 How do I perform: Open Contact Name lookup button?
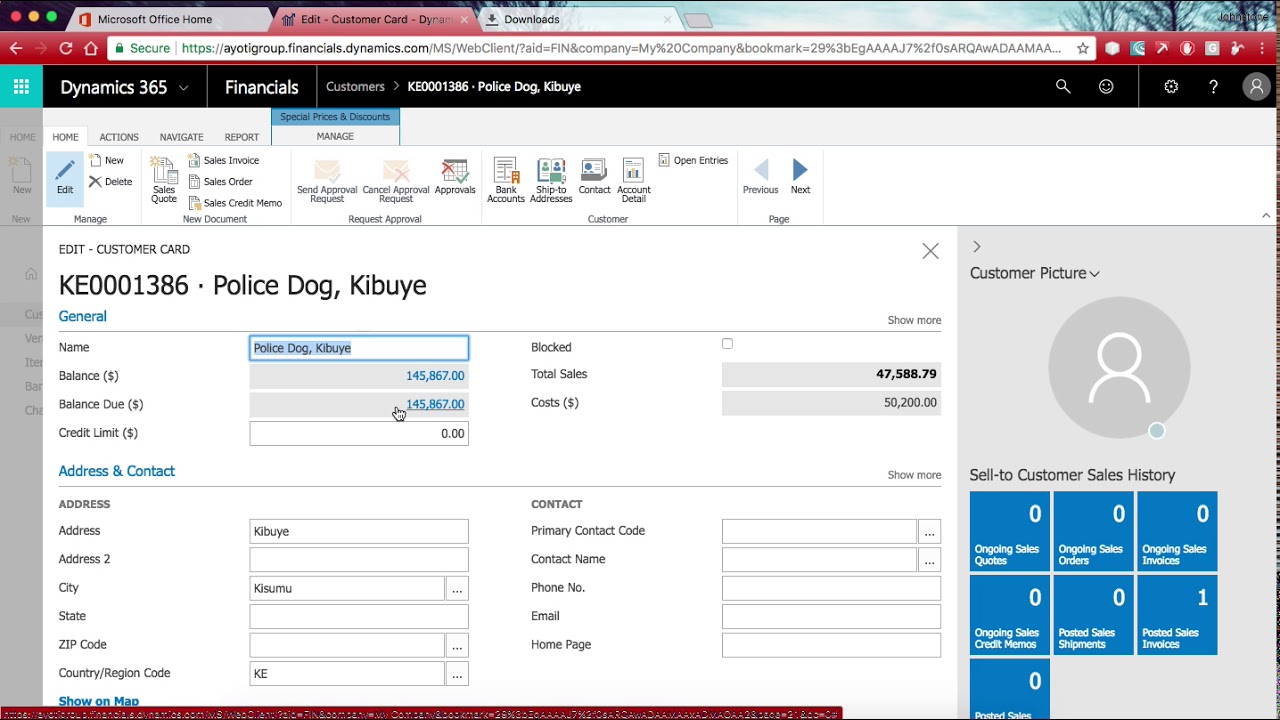coord(930,560)
